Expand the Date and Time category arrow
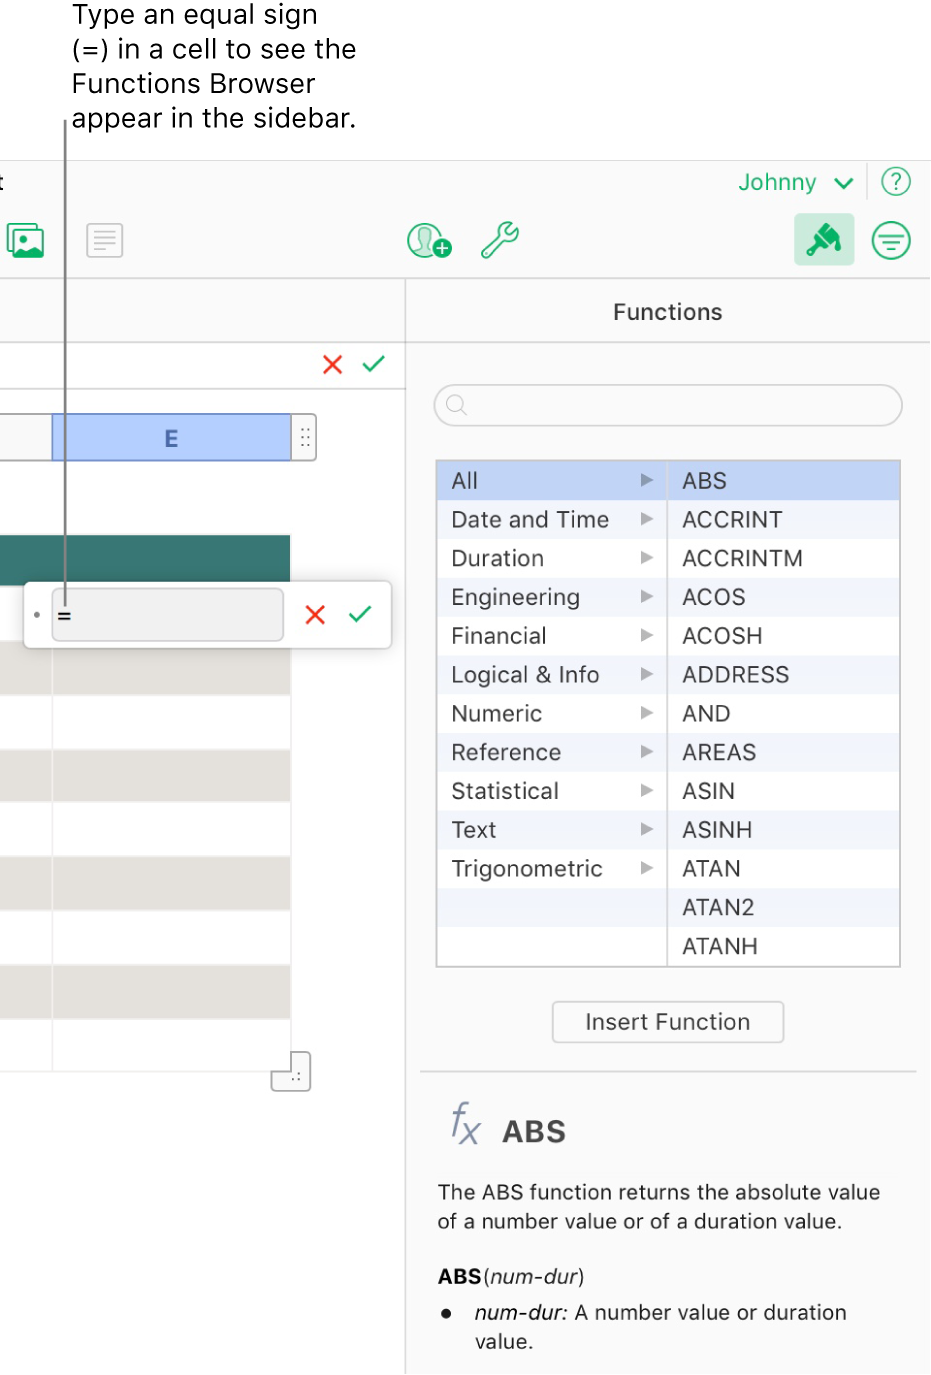Image resolution: width=931 pixels, height=1375 pixels. (x=646, y=519)
